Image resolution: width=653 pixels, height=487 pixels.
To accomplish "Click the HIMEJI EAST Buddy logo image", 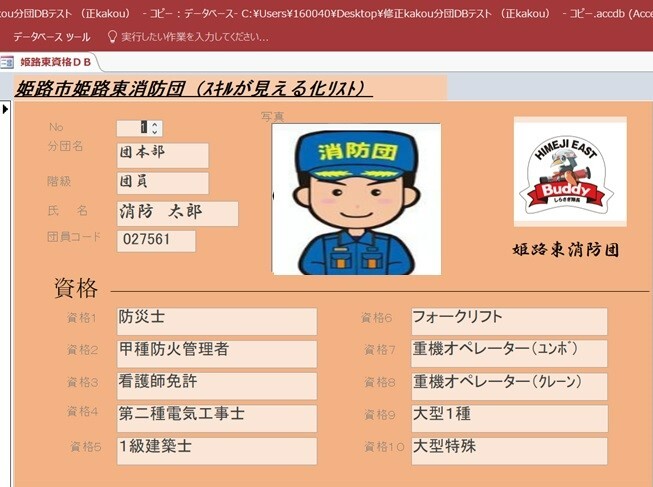I will coord(570,172).
